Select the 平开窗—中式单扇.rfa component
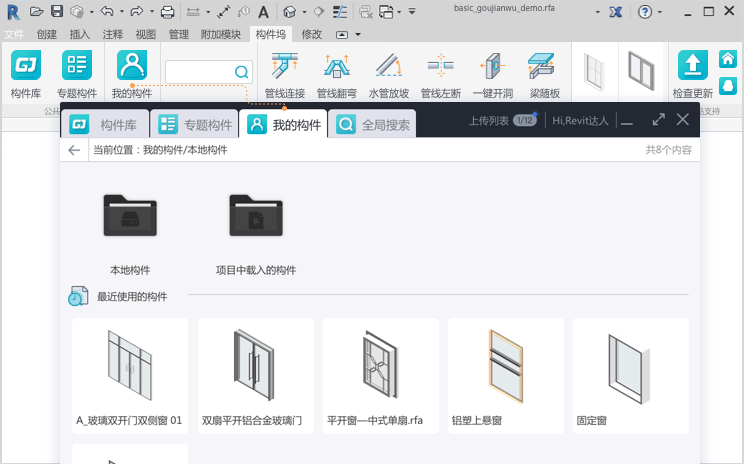Image resolution: width=744 pixels, height=464 pixels. [x=381, y=376]
